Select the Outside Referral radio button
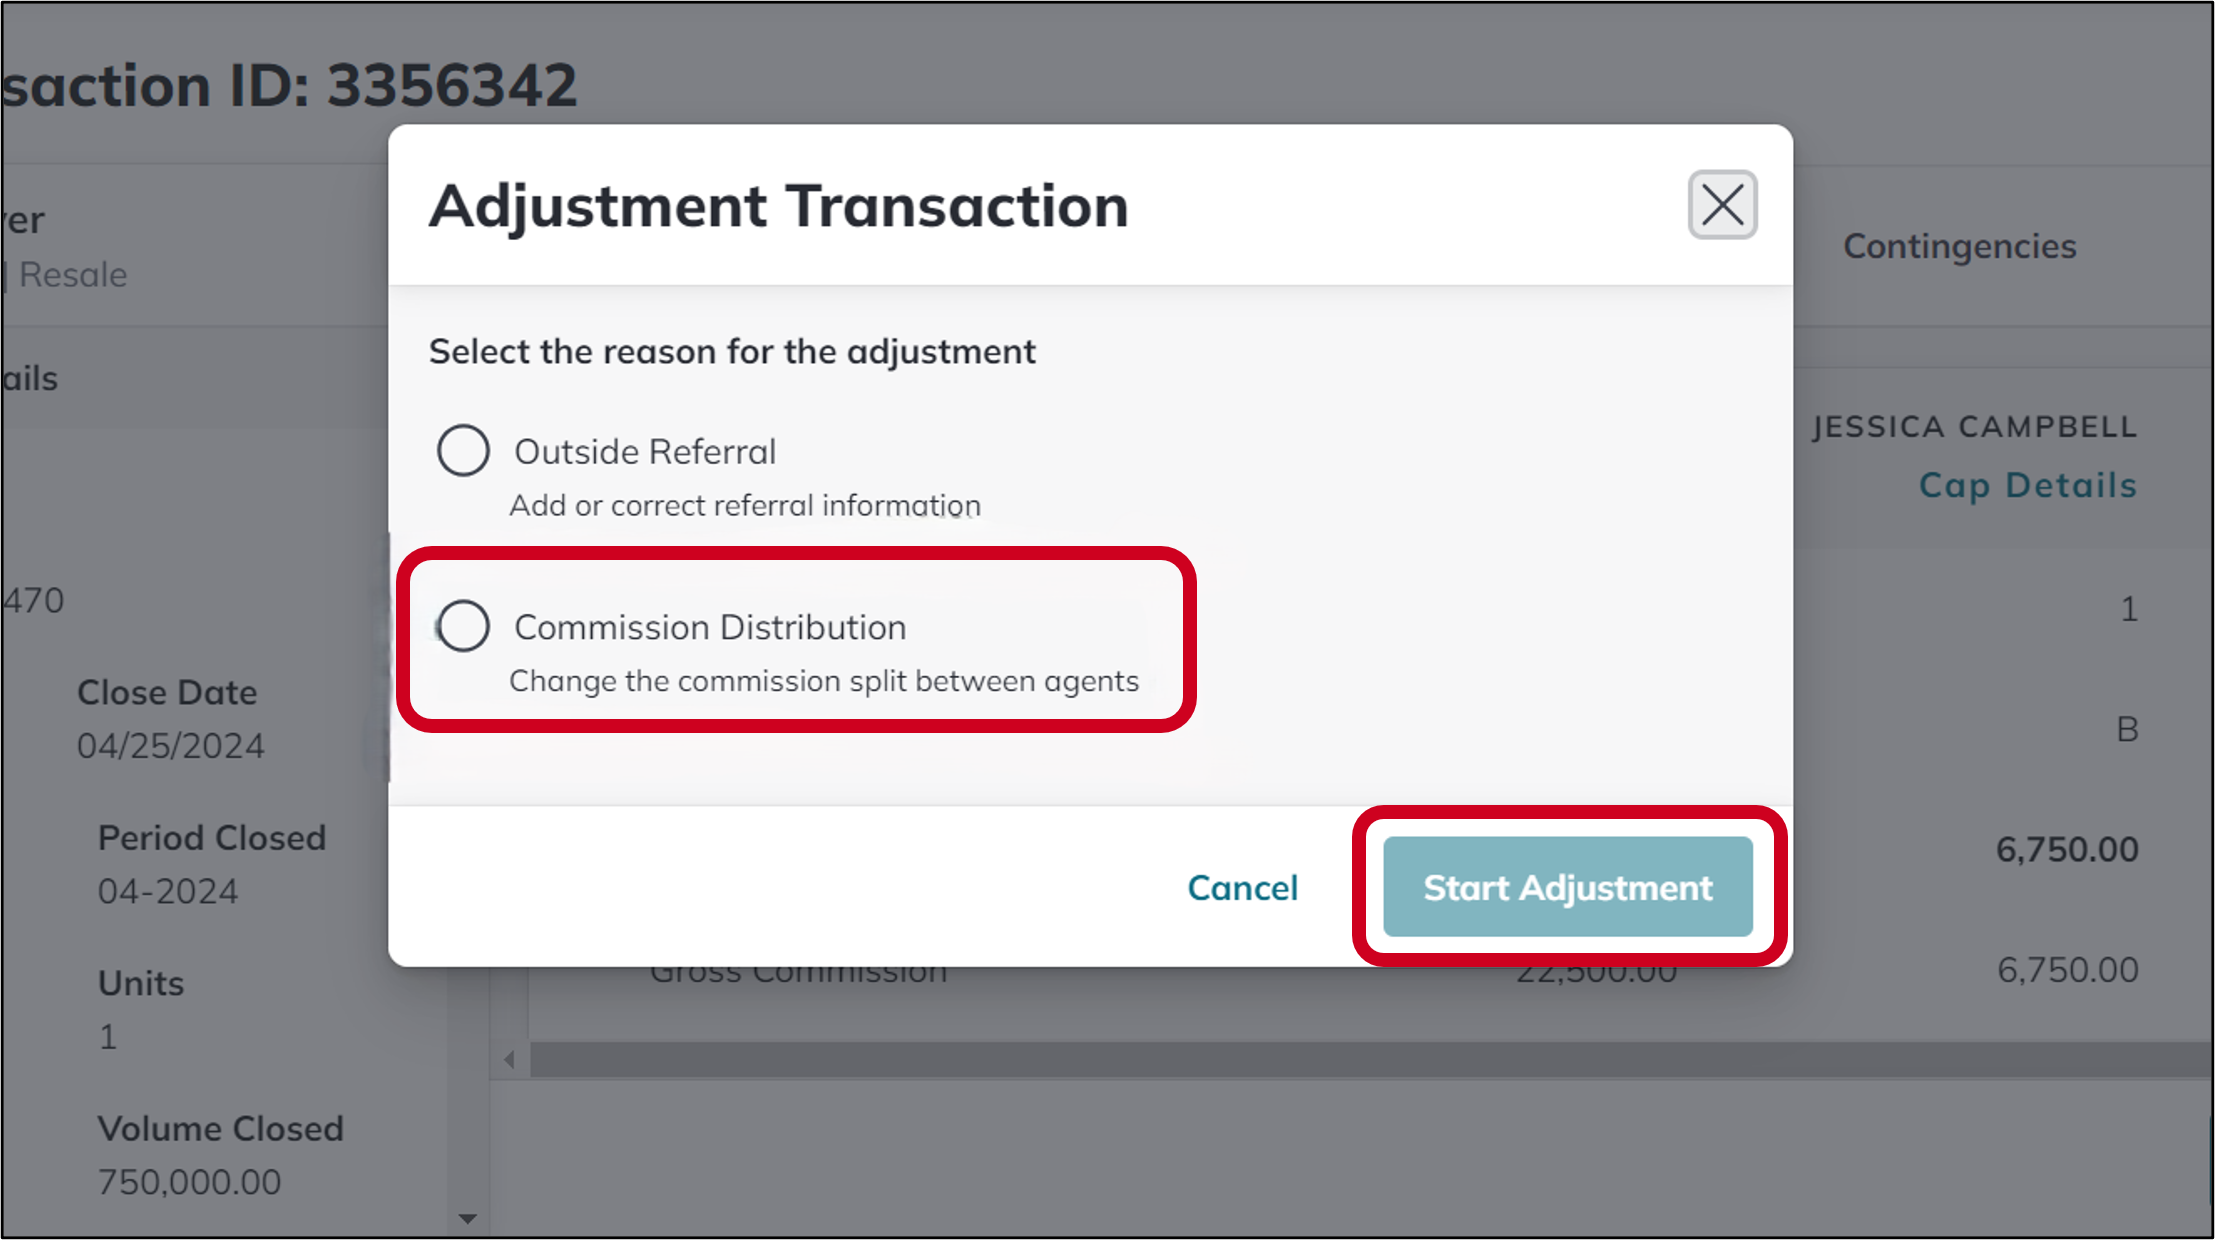This screenshot has width=2215, height=1240. pos(463,450)
